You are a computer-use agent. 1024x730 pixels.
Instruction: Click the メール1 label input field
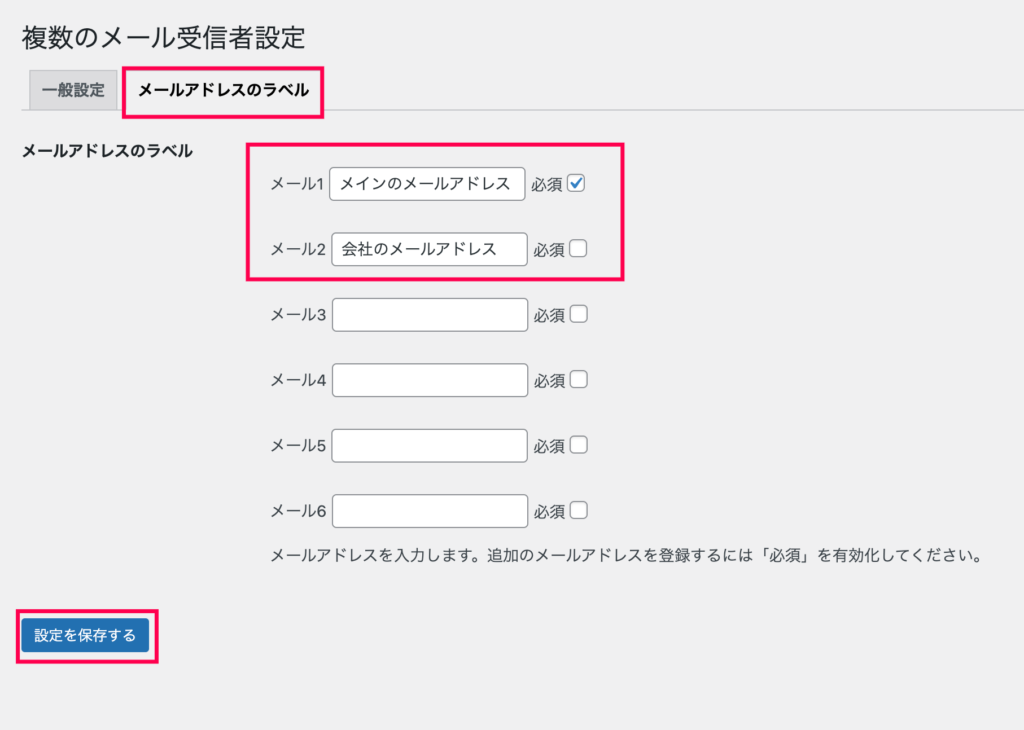point(427,184)
